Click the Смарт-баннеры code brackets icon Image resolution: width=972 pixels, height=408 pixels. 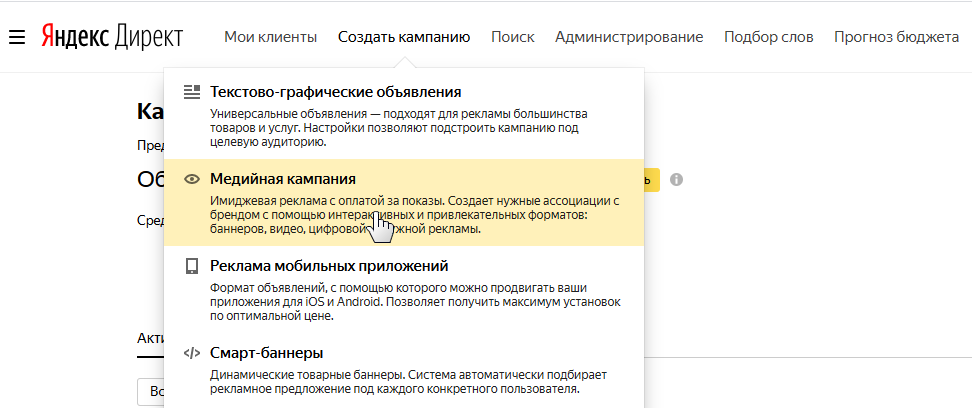pos(192,353)
